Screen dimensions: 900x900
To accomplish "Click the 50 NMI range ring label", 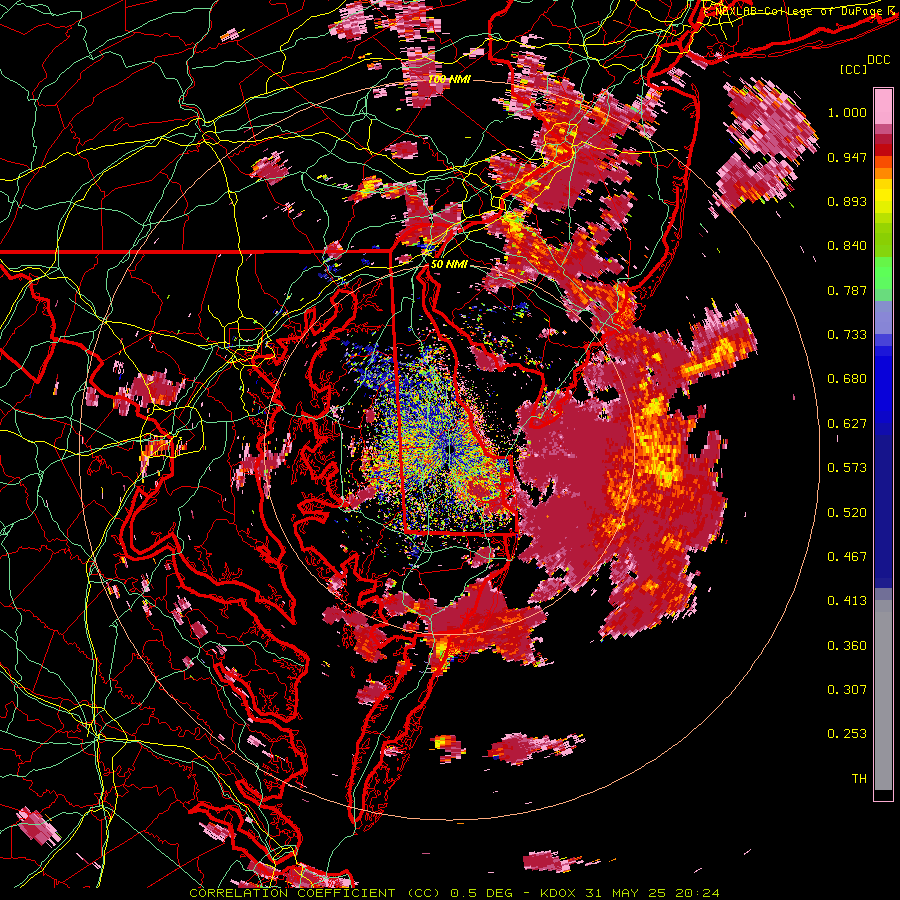I will coord(449,264).
